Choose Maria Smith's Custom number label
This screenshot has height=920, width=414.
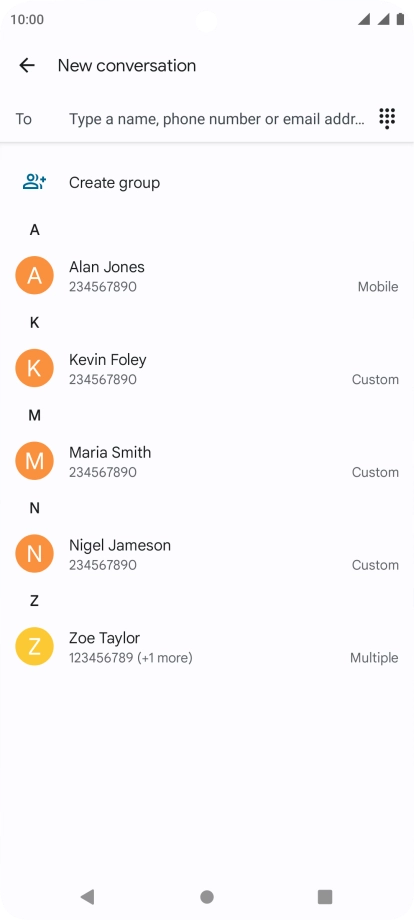pos(375,472)
